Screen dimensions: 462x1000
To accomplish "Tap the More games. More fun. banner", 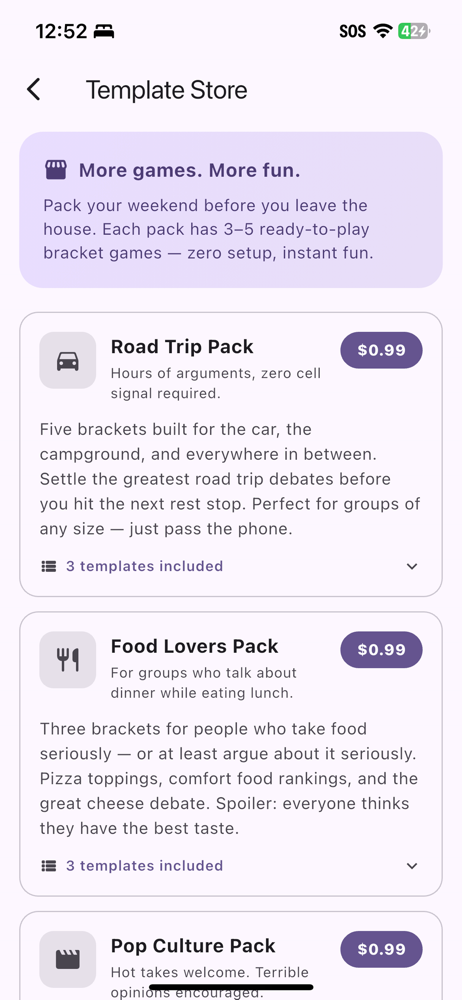I will coord(231,210).
